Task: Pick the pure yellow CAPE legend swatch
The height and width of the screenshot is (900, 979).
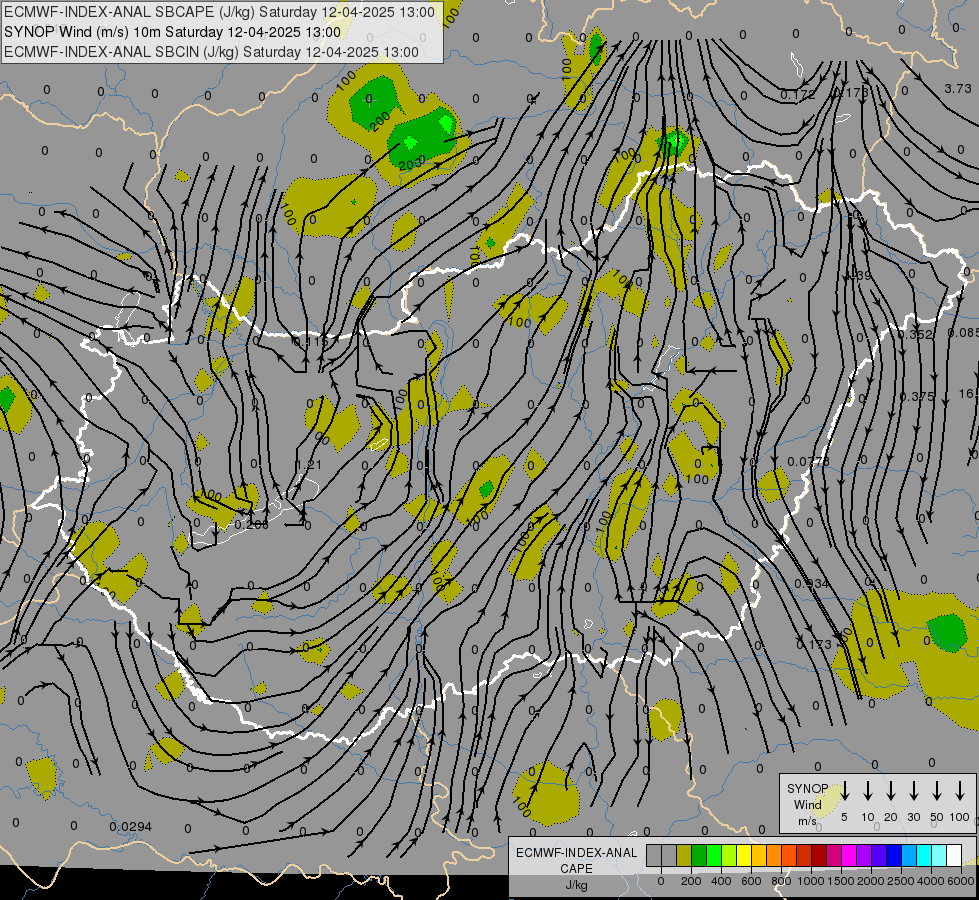Action: (744, 855)
